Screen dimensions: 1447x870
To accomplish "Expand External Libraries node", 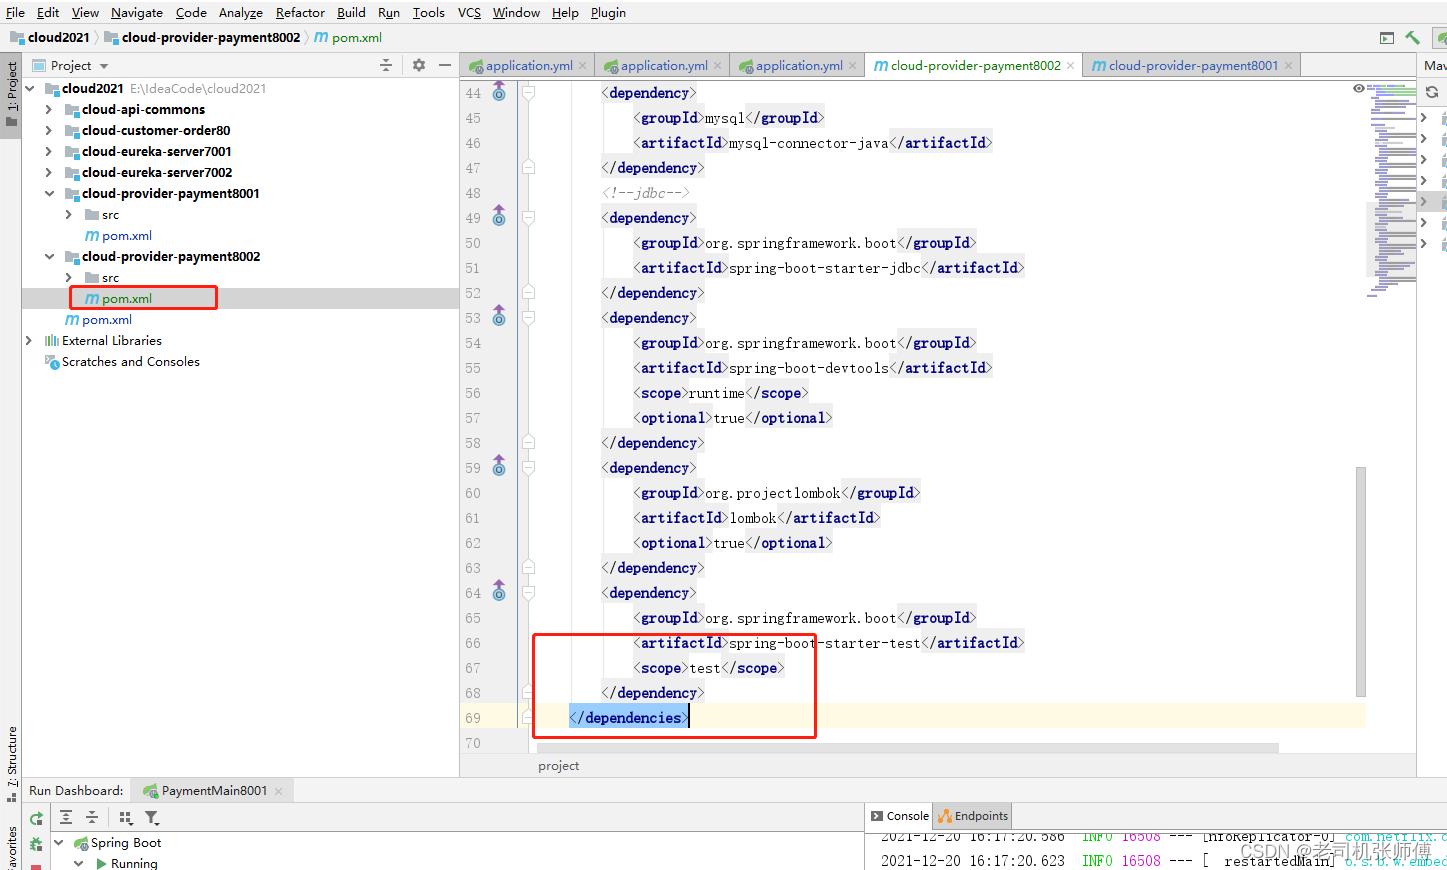I will (x=29, y=340).
